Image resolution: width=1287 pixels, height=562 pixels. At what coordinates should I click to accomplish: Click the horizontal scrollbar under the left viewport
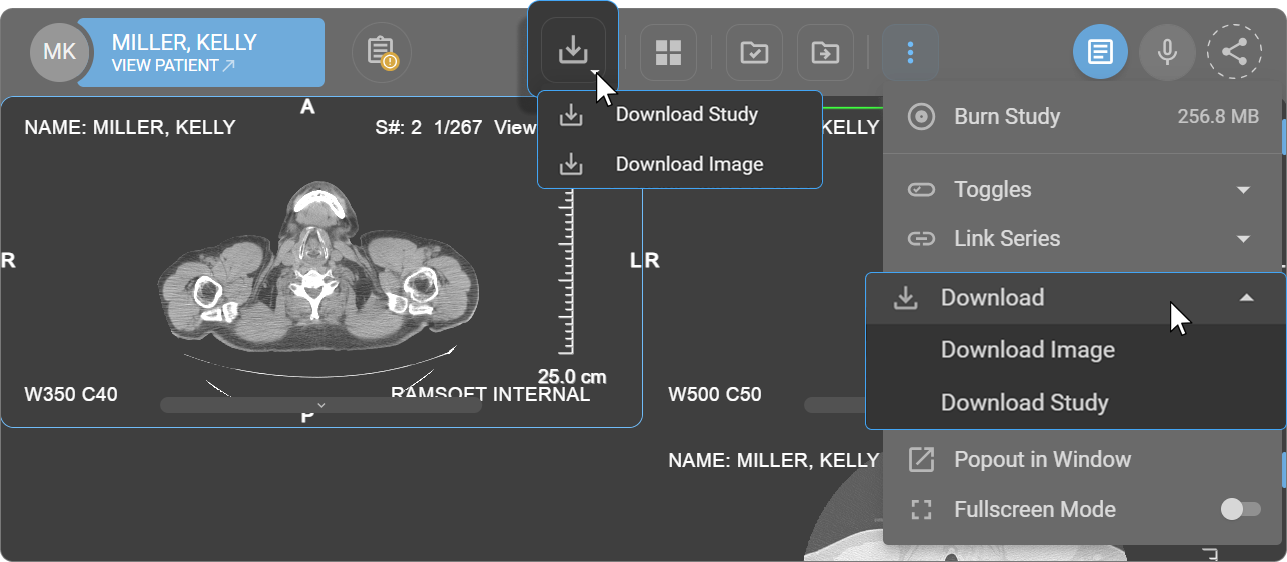click(320, 406)
